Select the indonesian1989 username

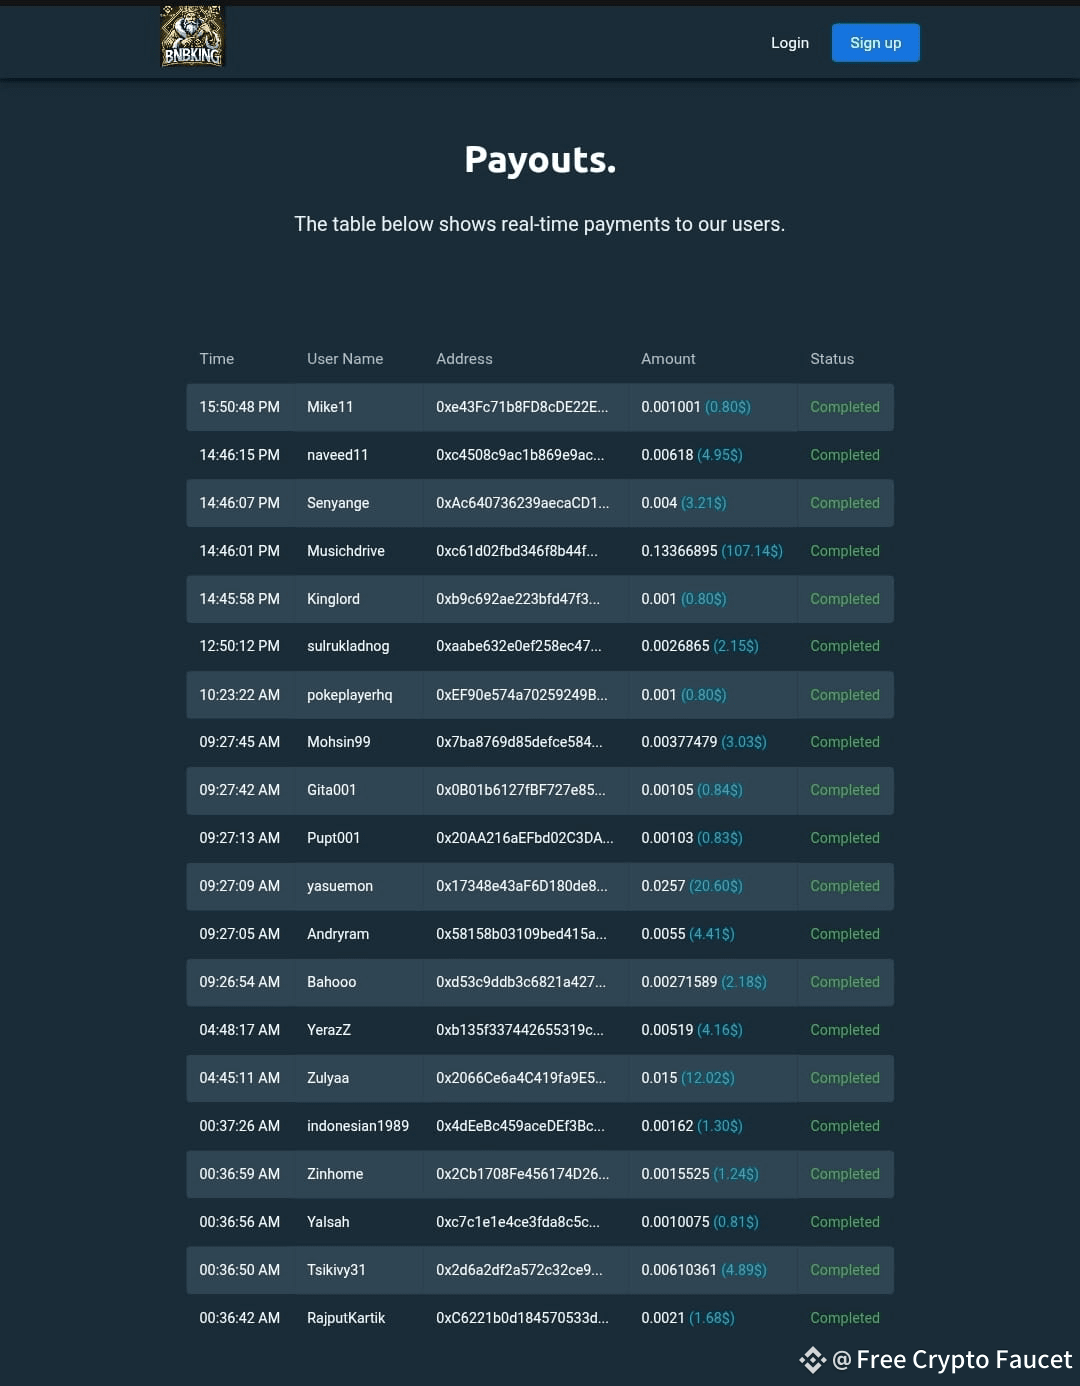358,1126
